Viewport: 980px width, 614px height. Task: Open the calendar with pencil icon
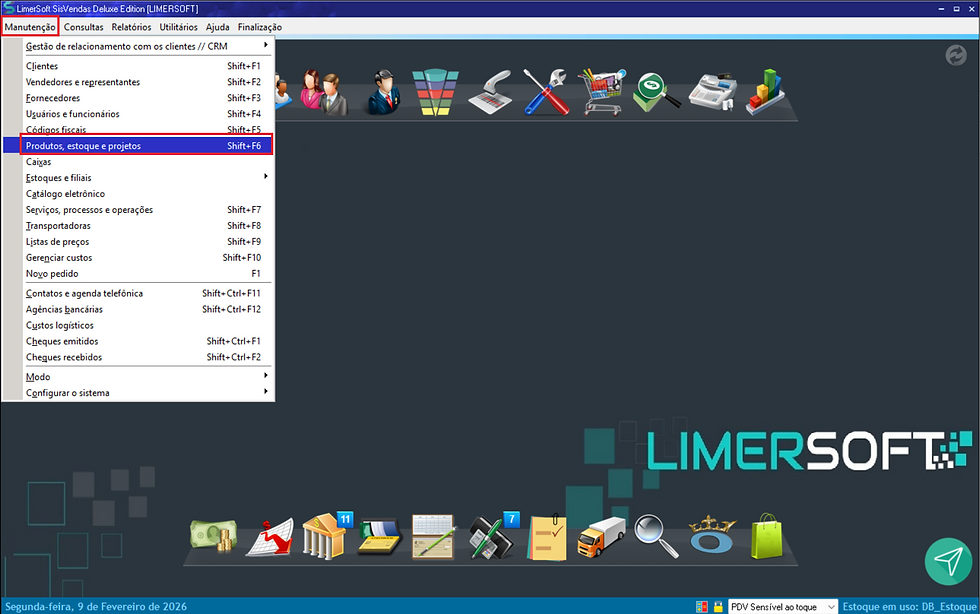coord(434,536)
